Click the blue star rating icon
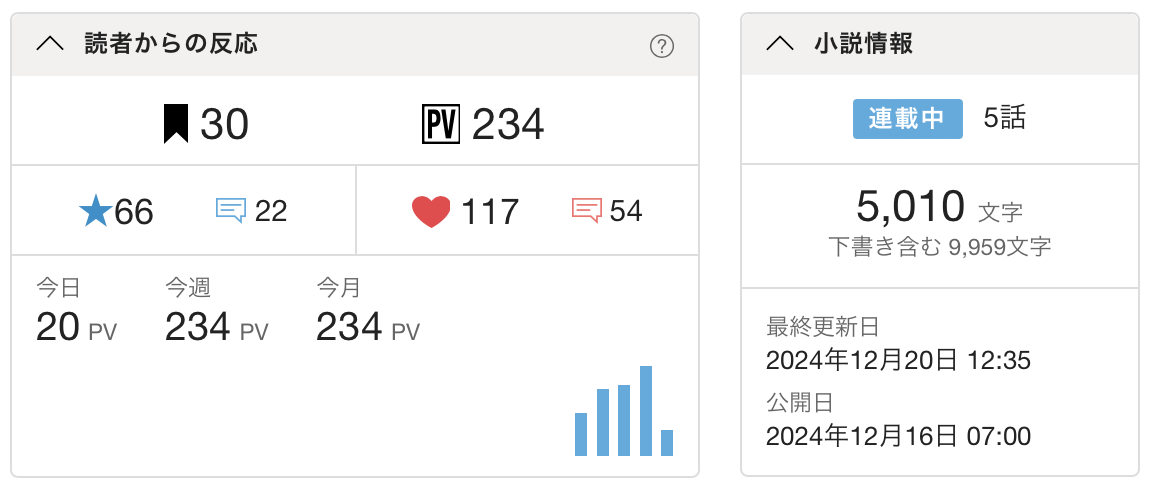 point(95,211)
